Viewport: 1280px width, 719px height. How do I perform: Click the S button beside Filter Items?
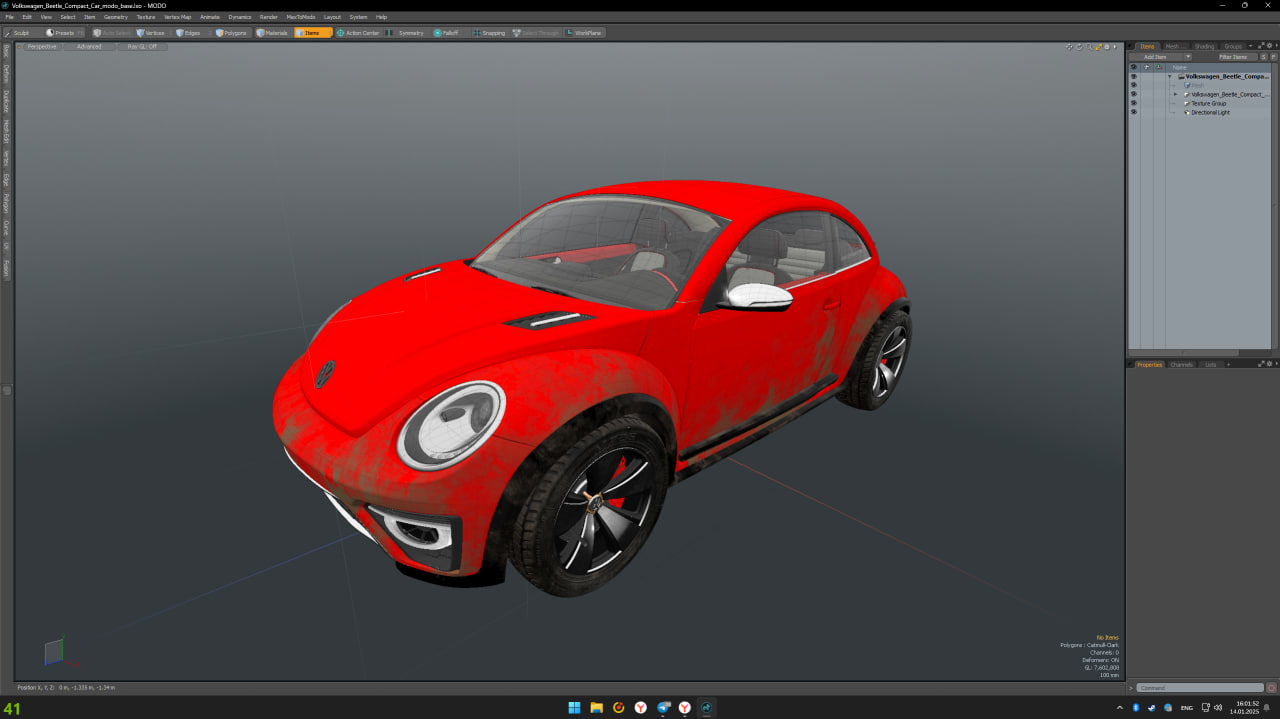[x=1264, y=57]
